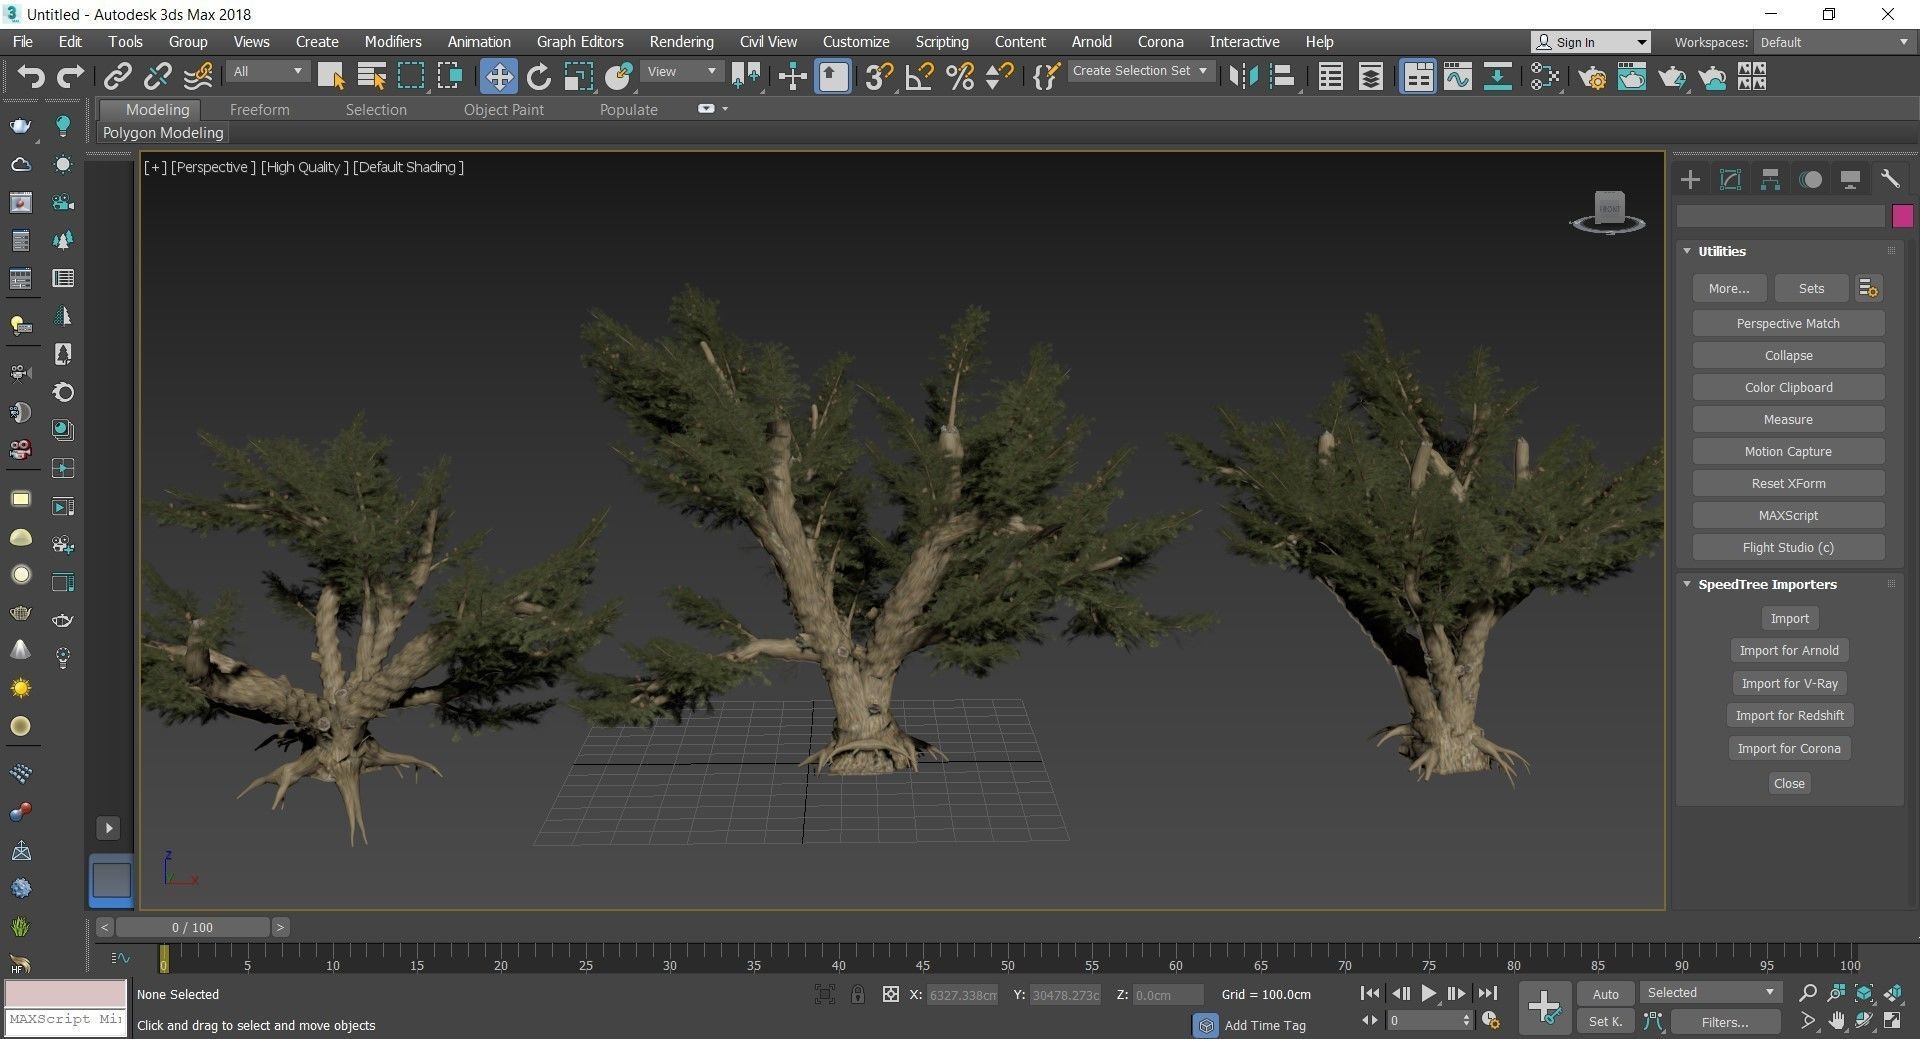Open the Create command panel tab

click(x=1690, y=180)
